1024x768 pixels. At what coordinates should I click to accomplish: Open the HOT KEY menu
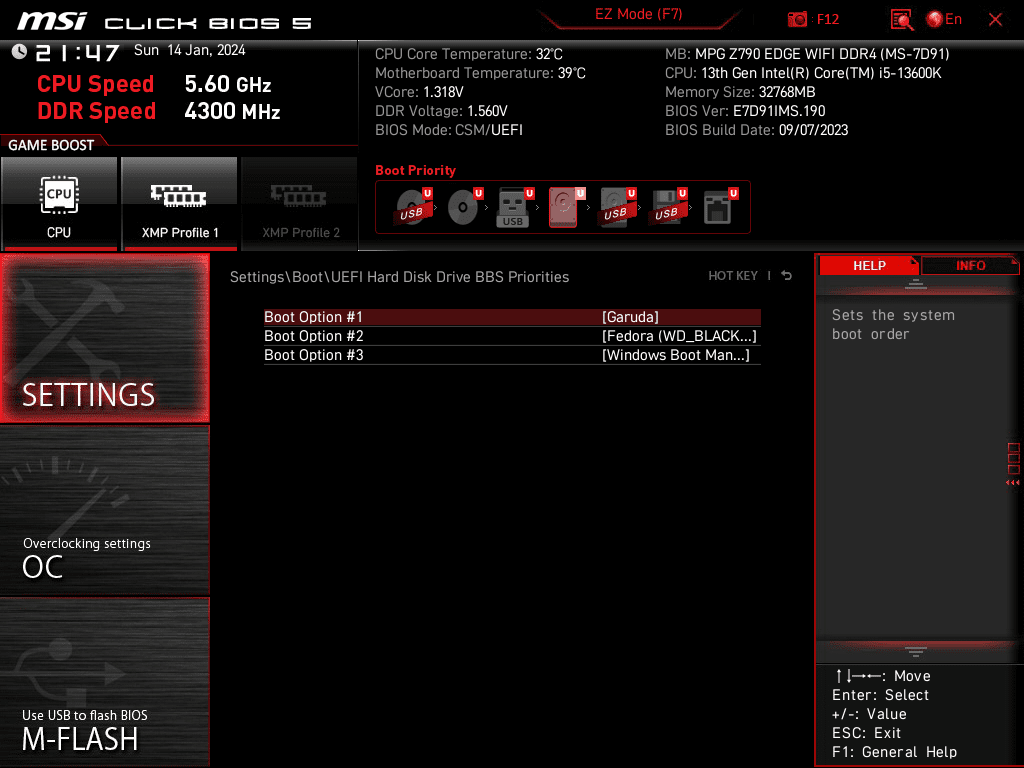click(733, 276)
